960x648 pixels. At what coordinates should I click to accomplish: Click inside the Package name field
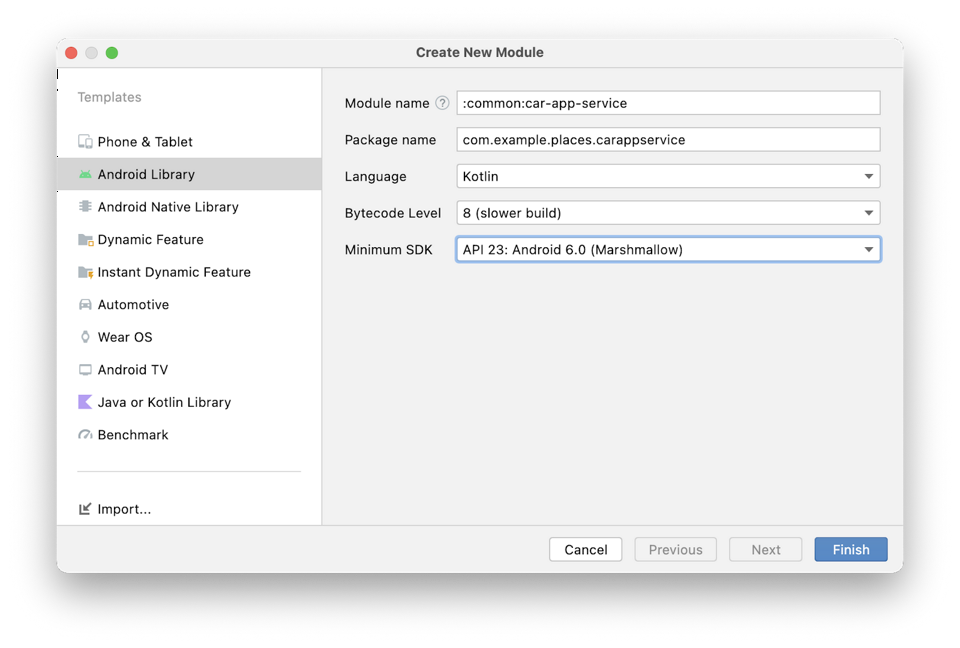click(668, 139)
